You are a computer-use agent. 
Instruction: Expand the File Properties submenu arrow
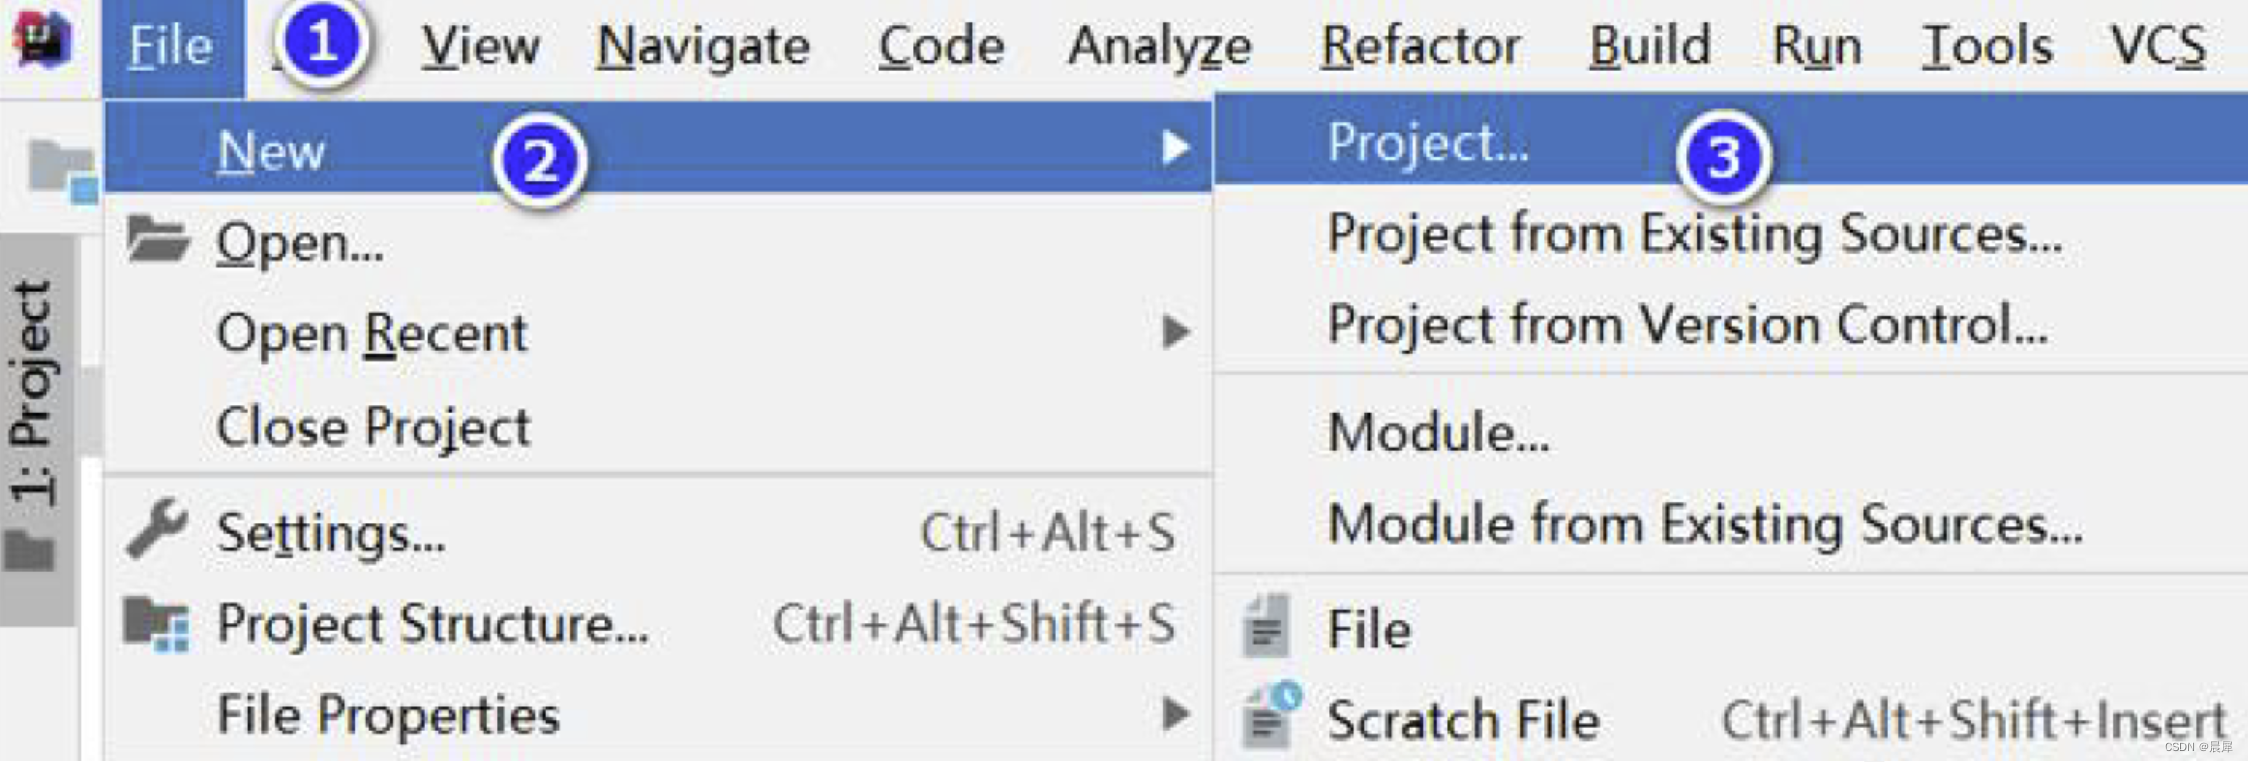1176,713
